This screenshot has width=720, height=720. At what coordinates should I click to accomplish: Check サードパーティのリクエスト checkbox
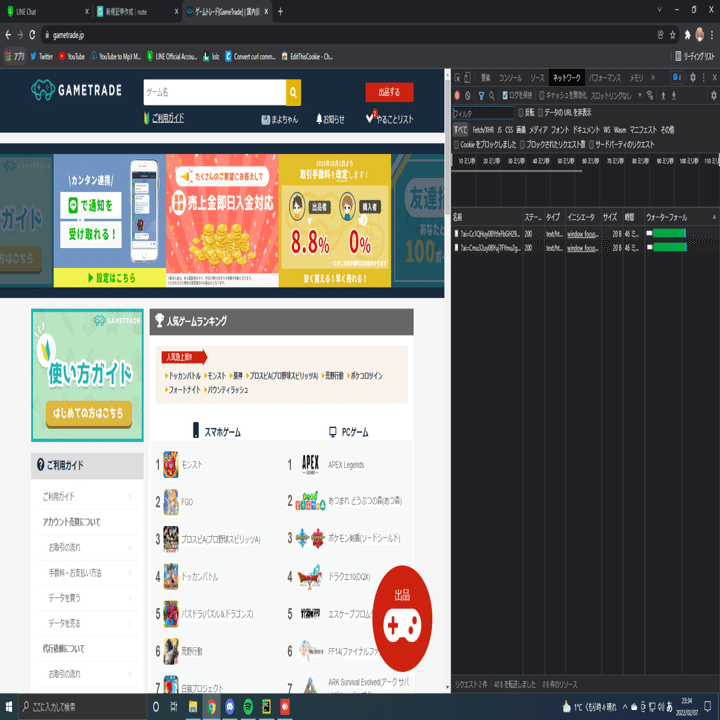[591, 145]
